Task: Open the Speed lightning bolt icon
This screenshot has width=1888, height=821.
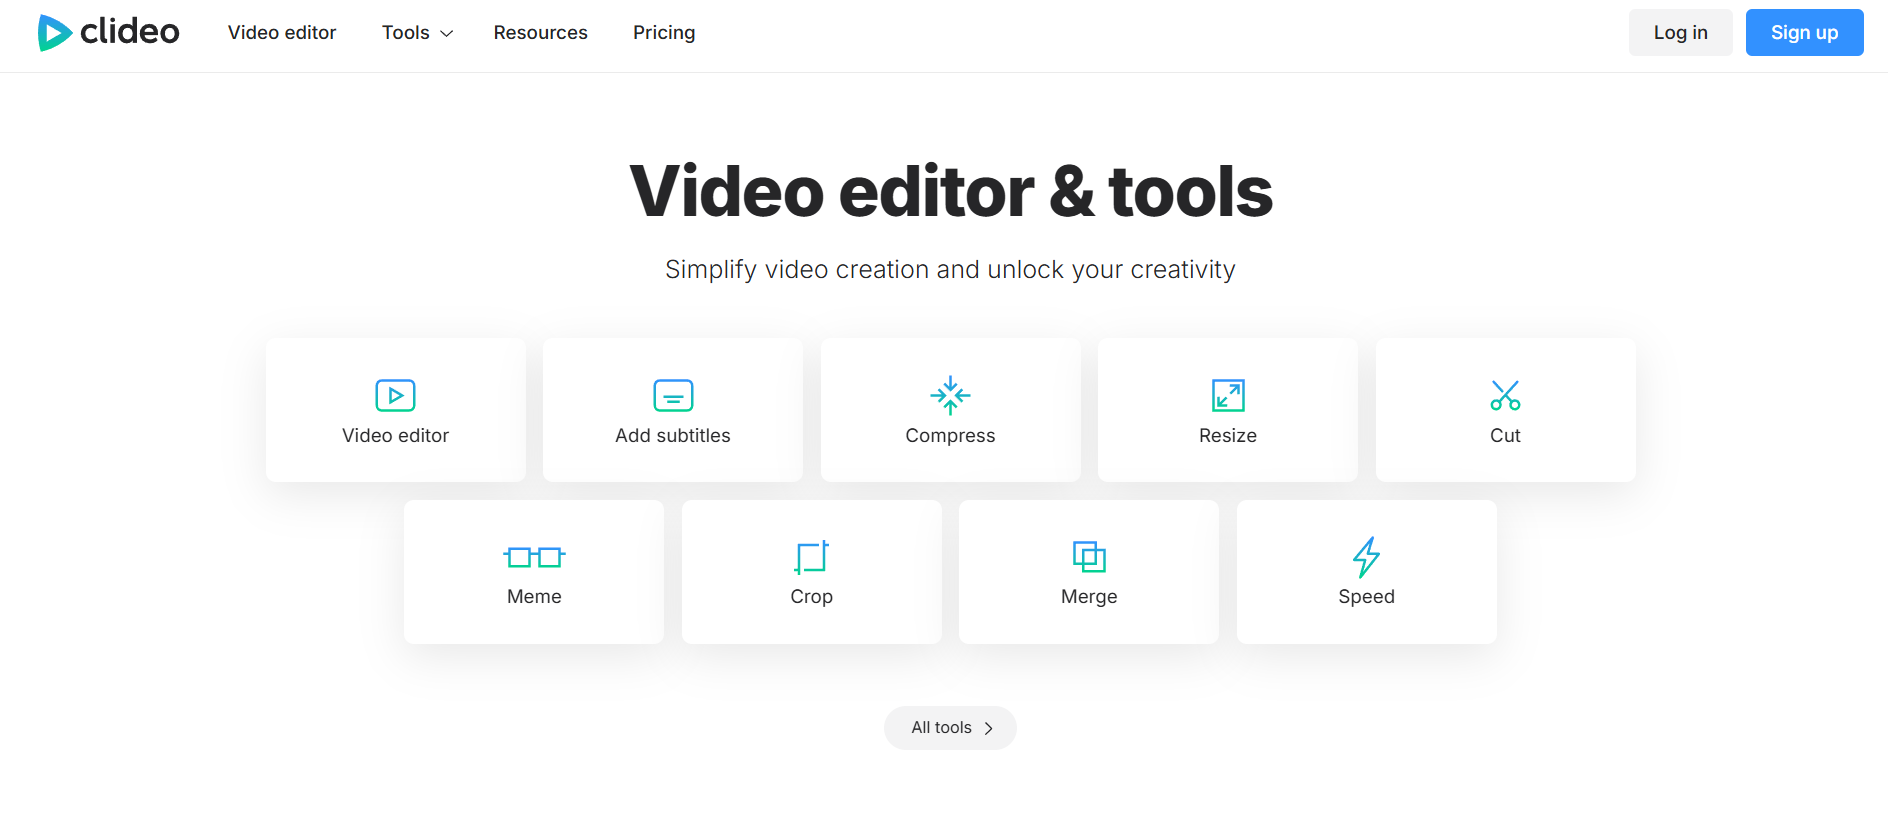Action: (1366, 556)
